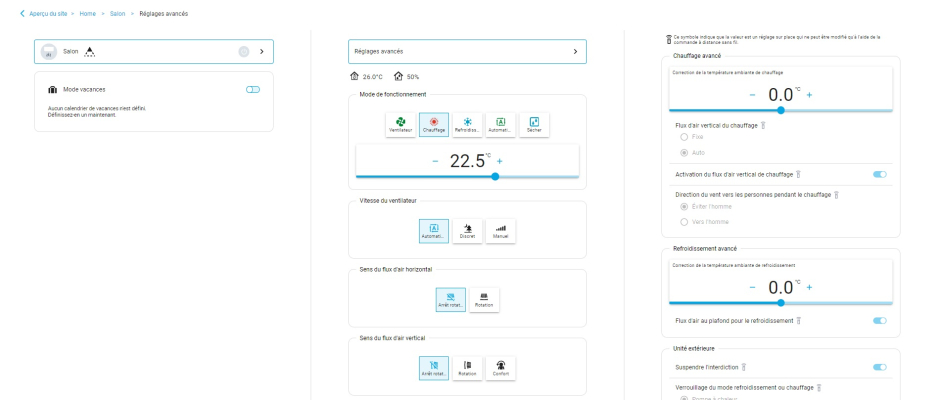Select the Vers l'homme radio option
This screenshot has width=940, height=400.
684,222
